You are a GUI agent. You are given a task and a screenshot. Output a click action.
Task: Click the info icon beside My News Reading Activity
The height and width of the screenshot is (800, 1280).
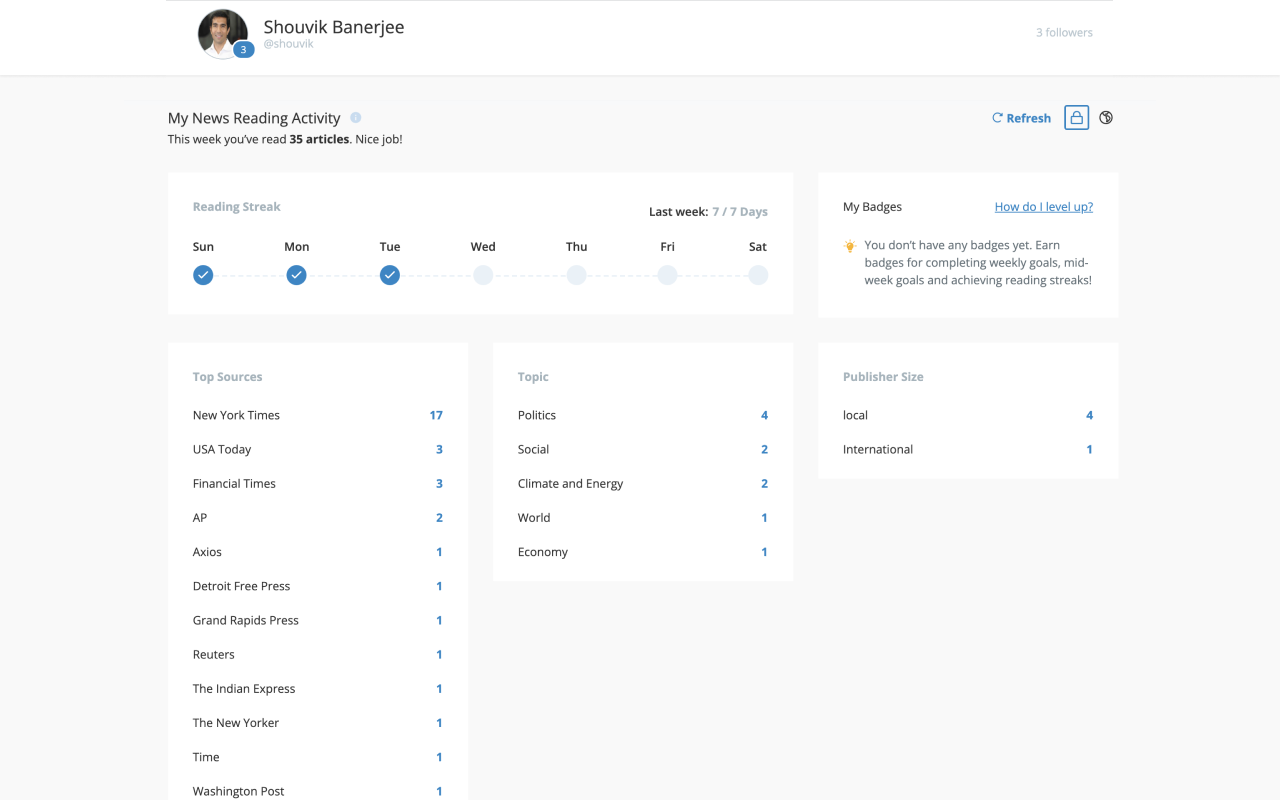pyautogui.click(x=356, y=118)
